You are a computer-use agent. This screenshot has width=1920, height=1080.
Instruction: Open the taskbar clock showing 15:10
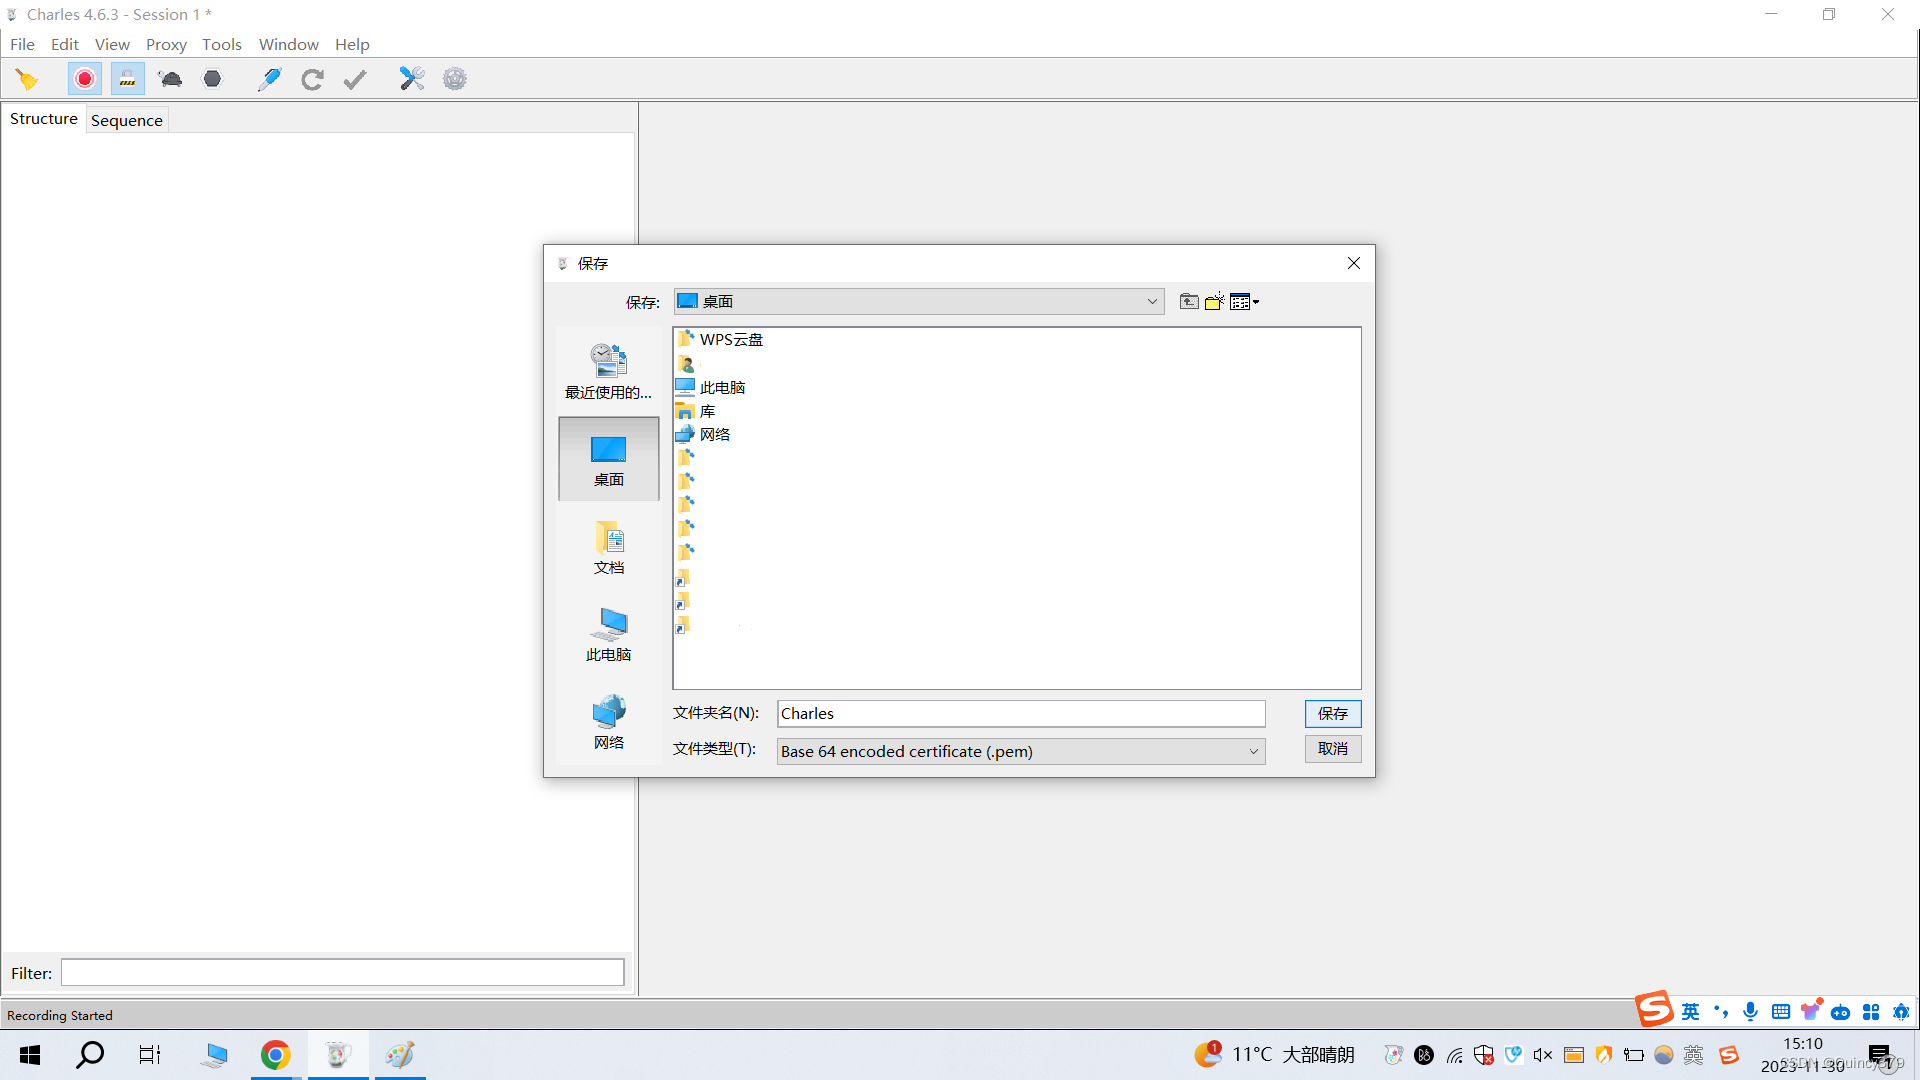click(x=1803, y=1054)
